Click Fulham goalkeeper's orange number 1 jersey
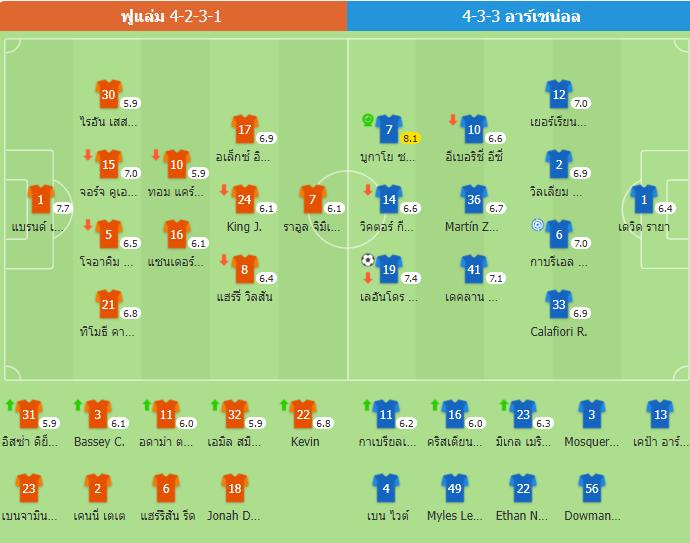 pyautogui.click(x=40, y=200)
